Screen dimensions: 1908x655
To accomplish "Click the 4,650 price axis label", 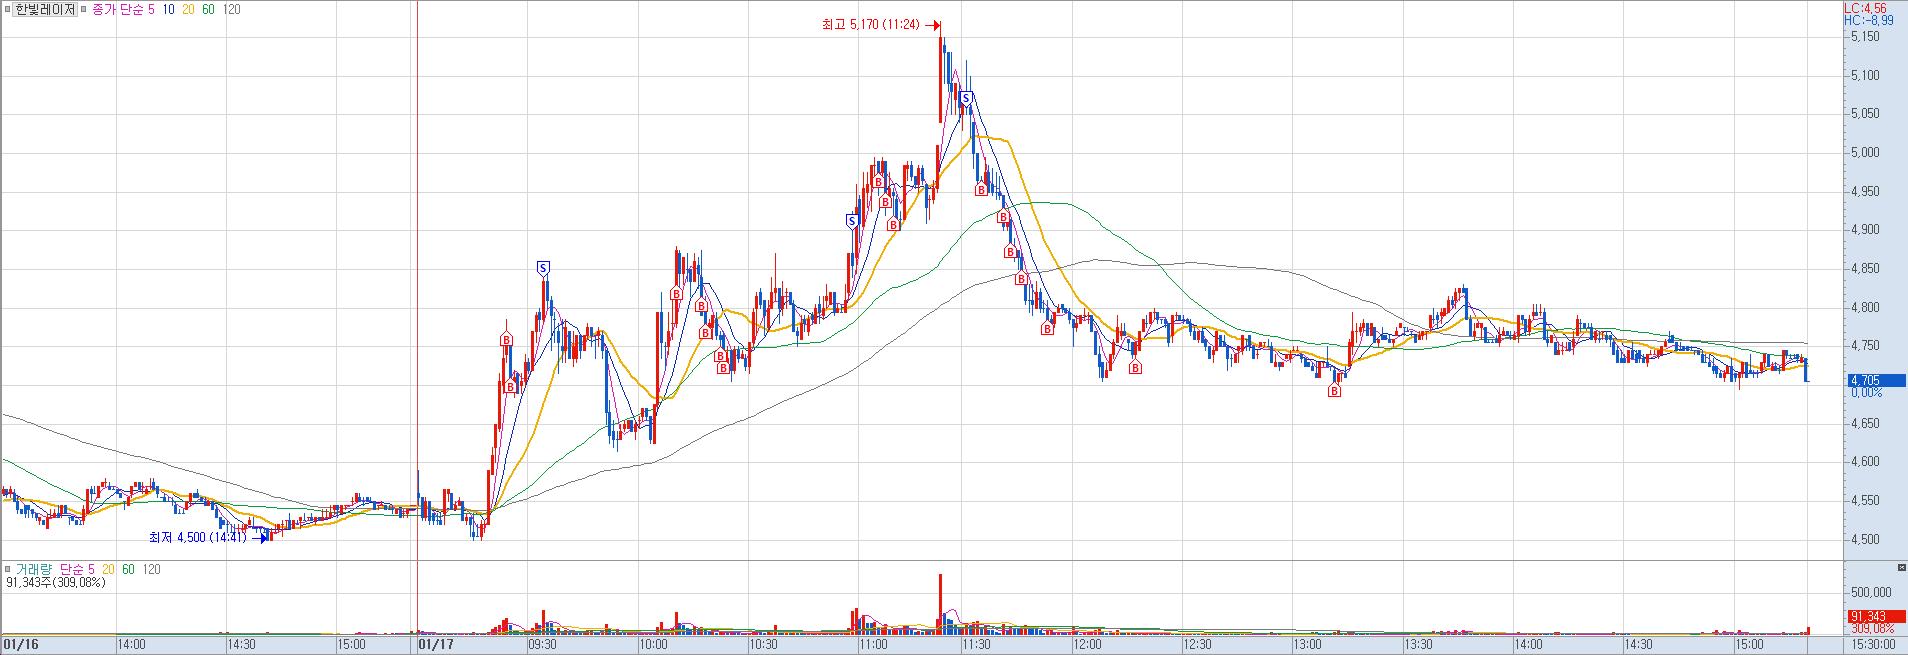I will 1866,424.
